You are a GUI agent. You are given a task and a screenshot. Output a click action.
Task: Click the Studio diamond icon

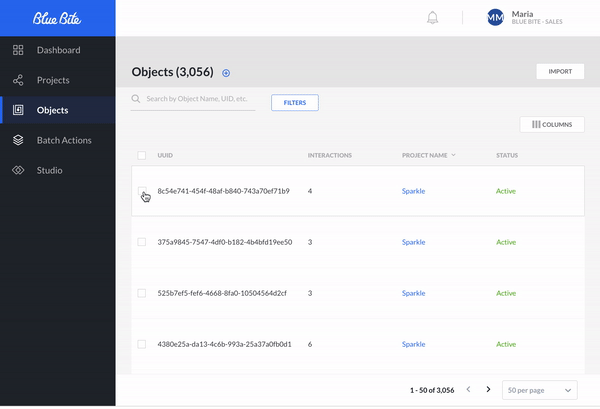pos(18,170)
